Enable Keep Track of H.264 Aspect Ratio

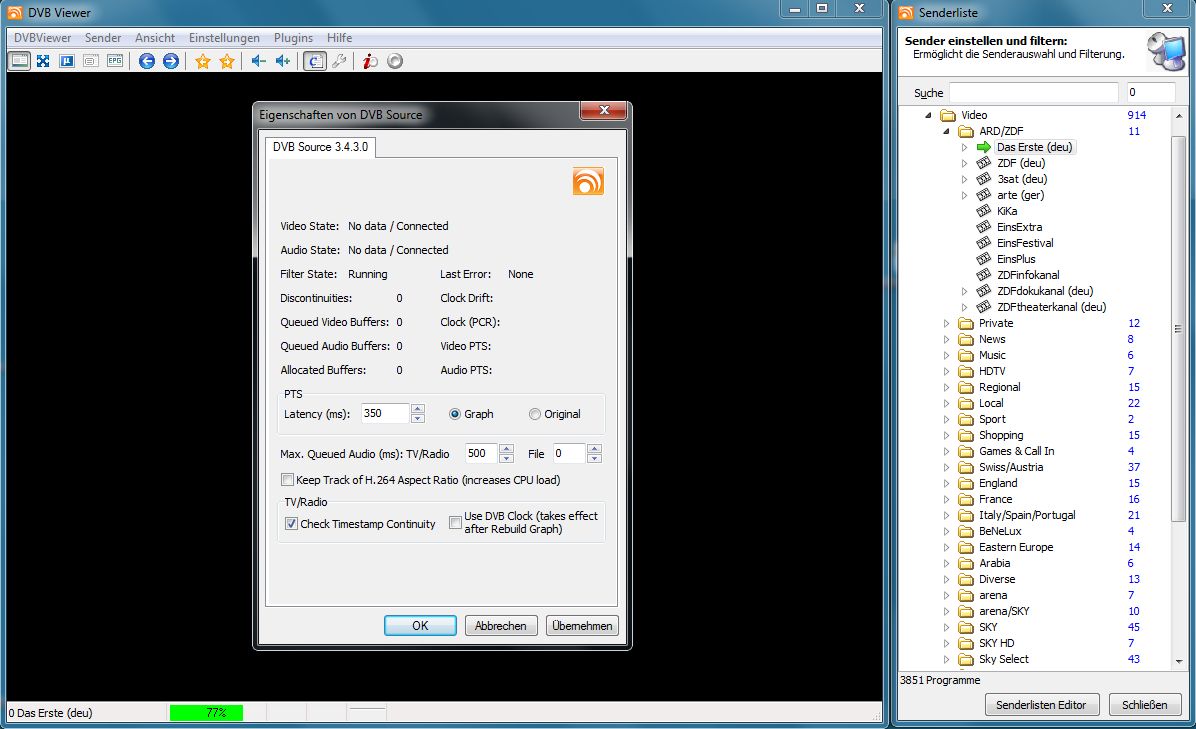tap(288, 480)
